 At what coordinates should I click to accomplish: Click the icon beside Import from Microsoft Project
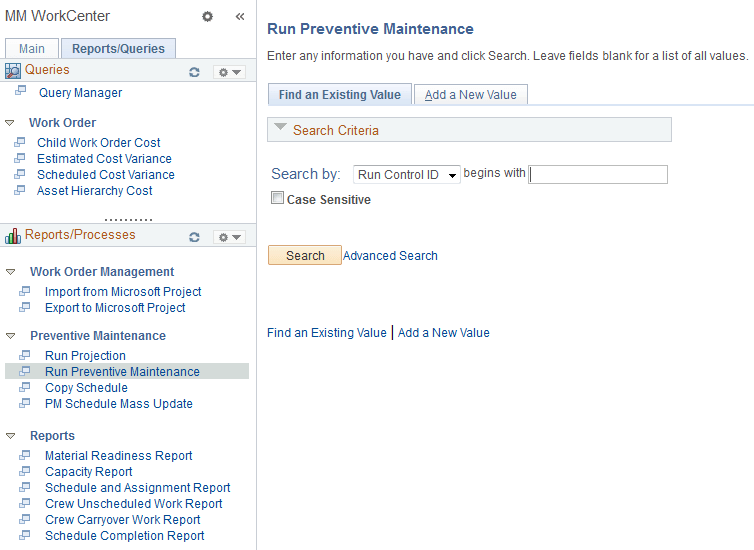25,291
